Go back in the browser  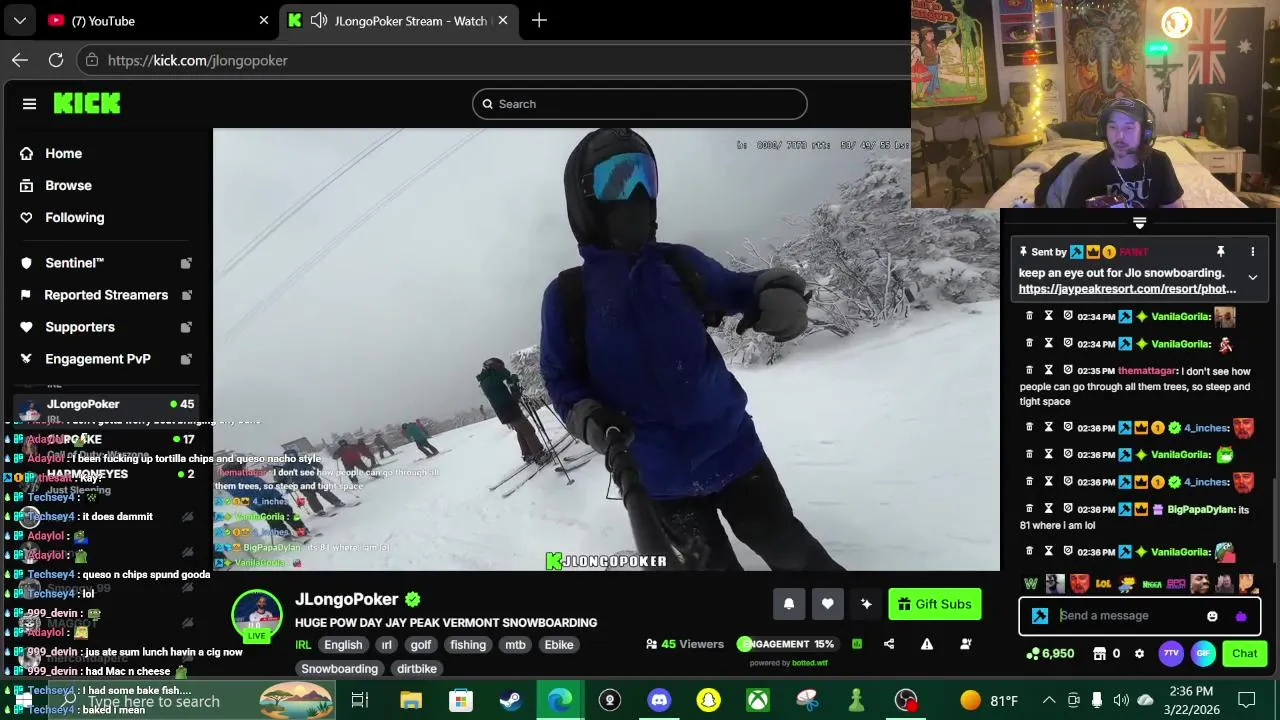point(20,60)
